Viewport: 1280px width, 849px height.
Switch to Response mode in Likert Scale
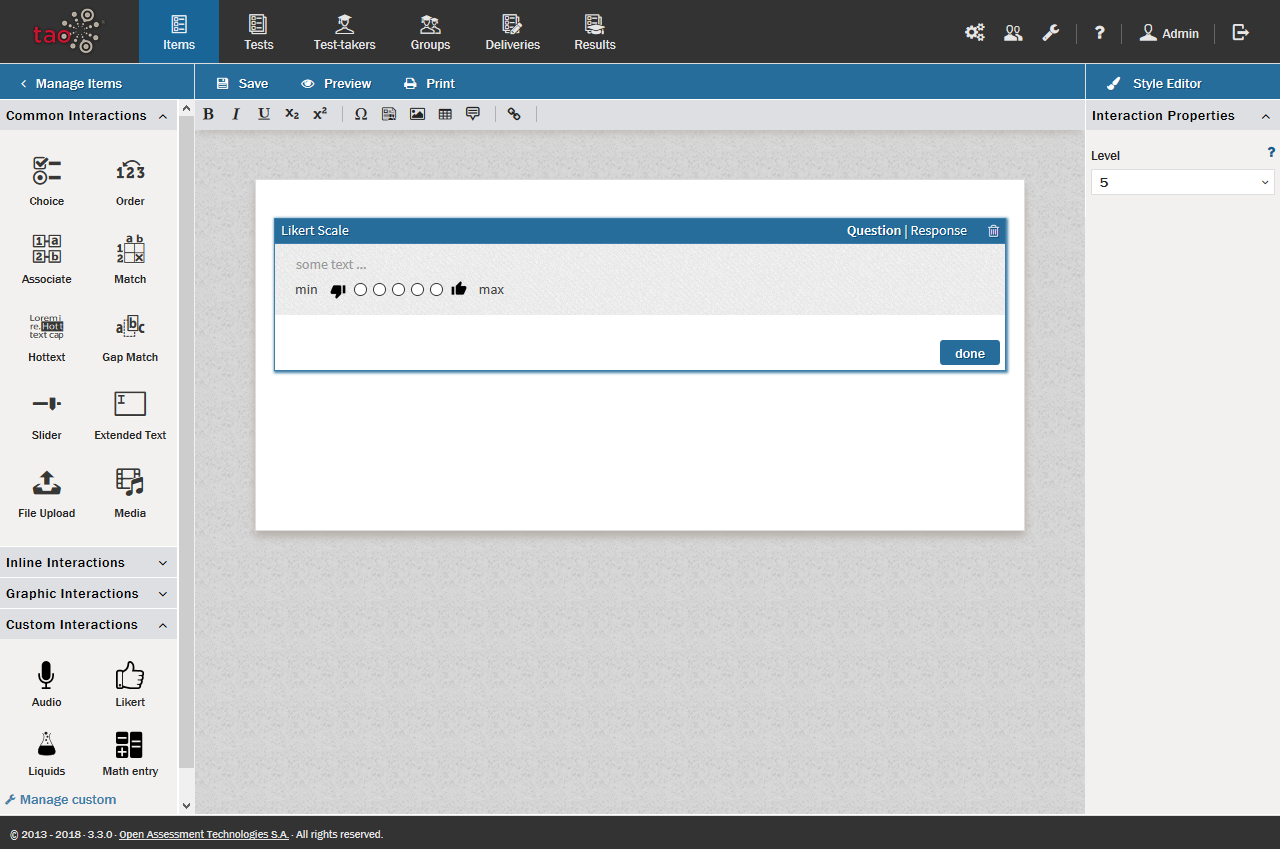click(938, 231)
